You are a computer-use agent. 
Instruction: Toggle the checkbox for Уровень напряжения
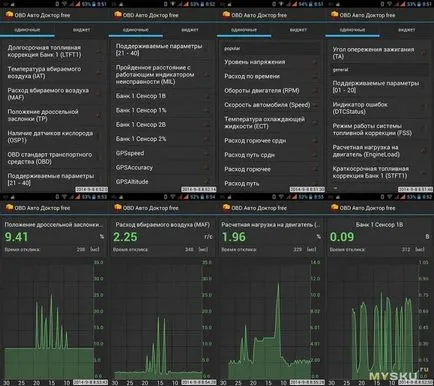pyautogui.click(x=315, y=62)
